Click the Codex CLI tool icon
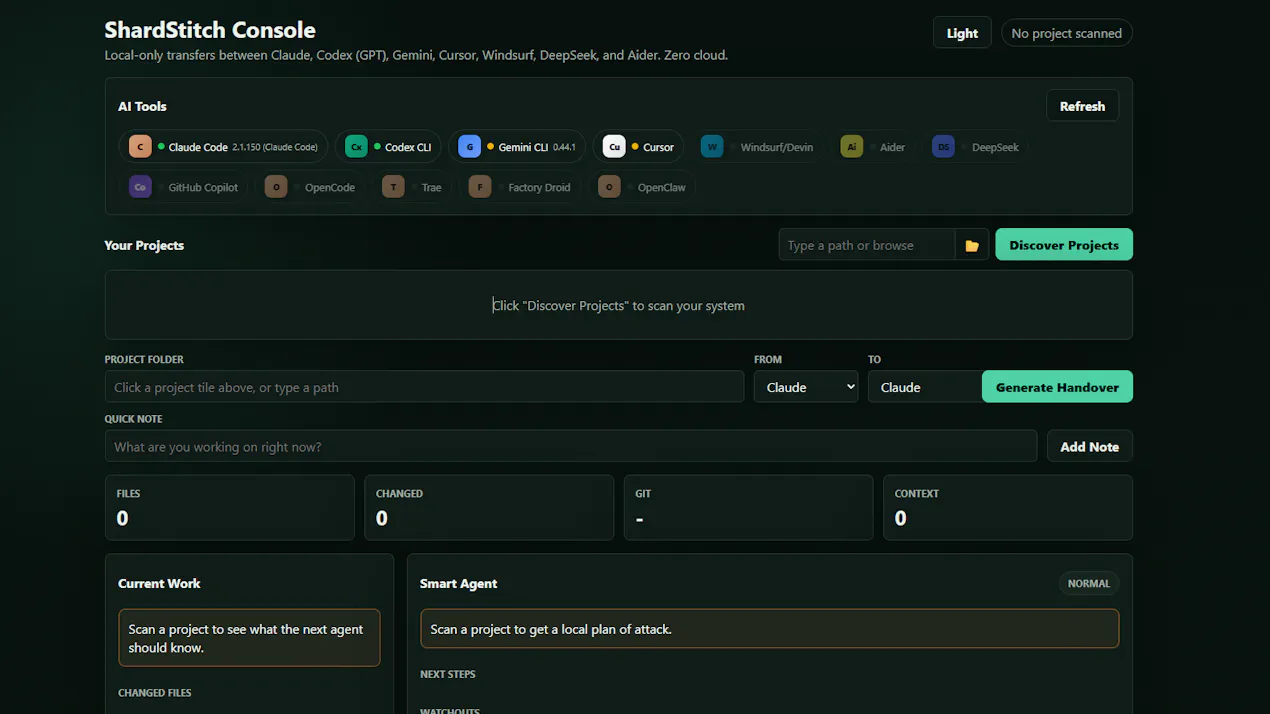 point(356,147)
